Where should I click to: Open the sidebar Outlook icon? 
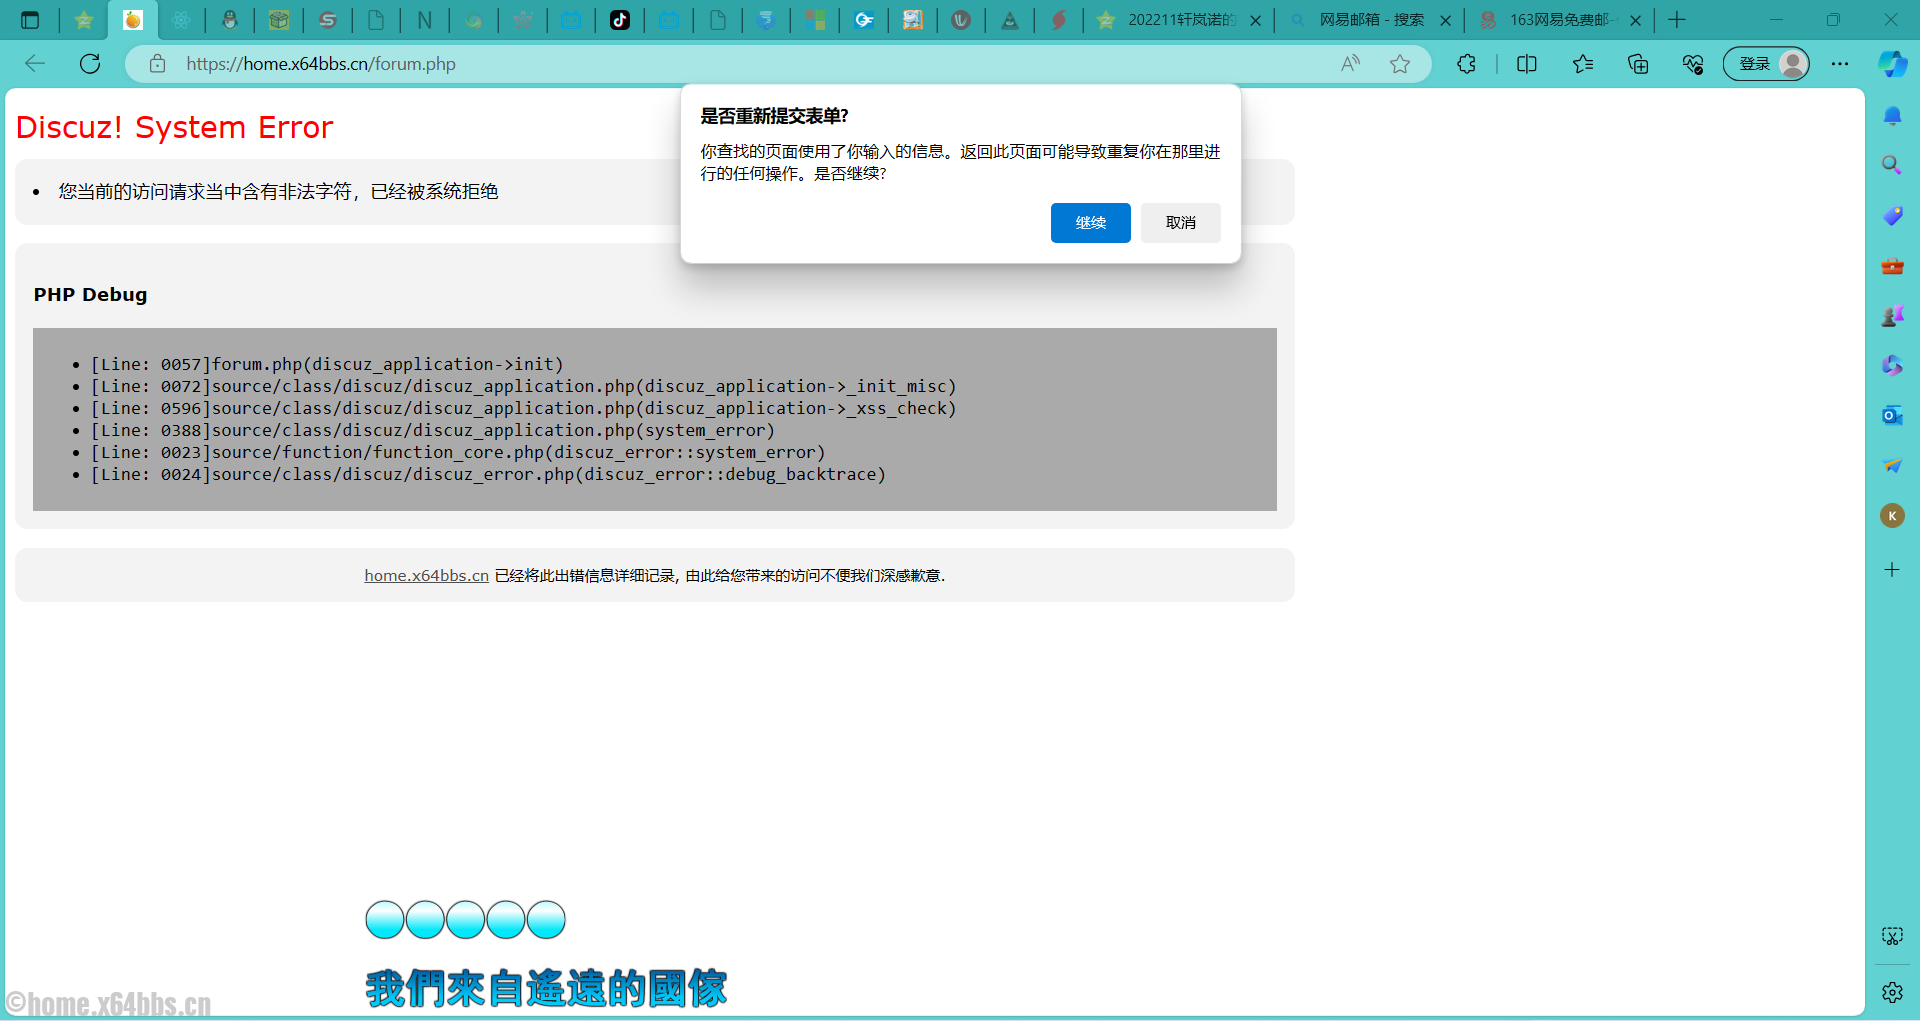pyautogui.click(x=1892, y=415)
